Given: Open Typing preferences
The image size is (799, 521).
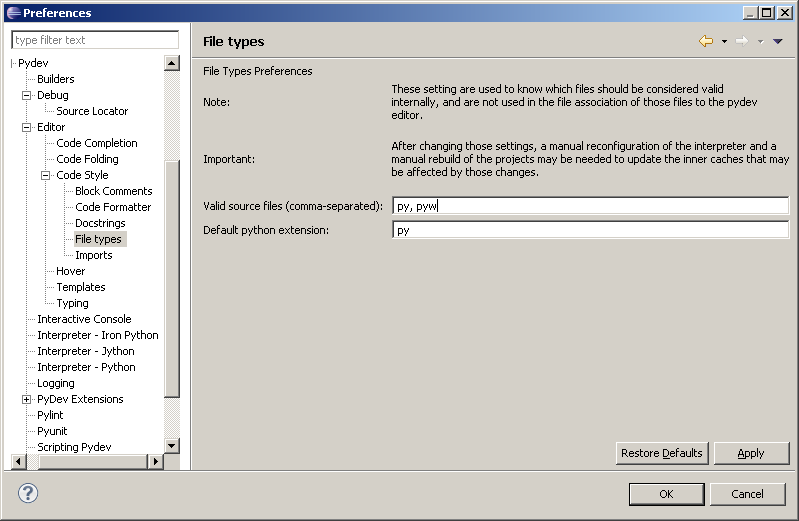Looking at the screenshot, I should pos(72,303).
